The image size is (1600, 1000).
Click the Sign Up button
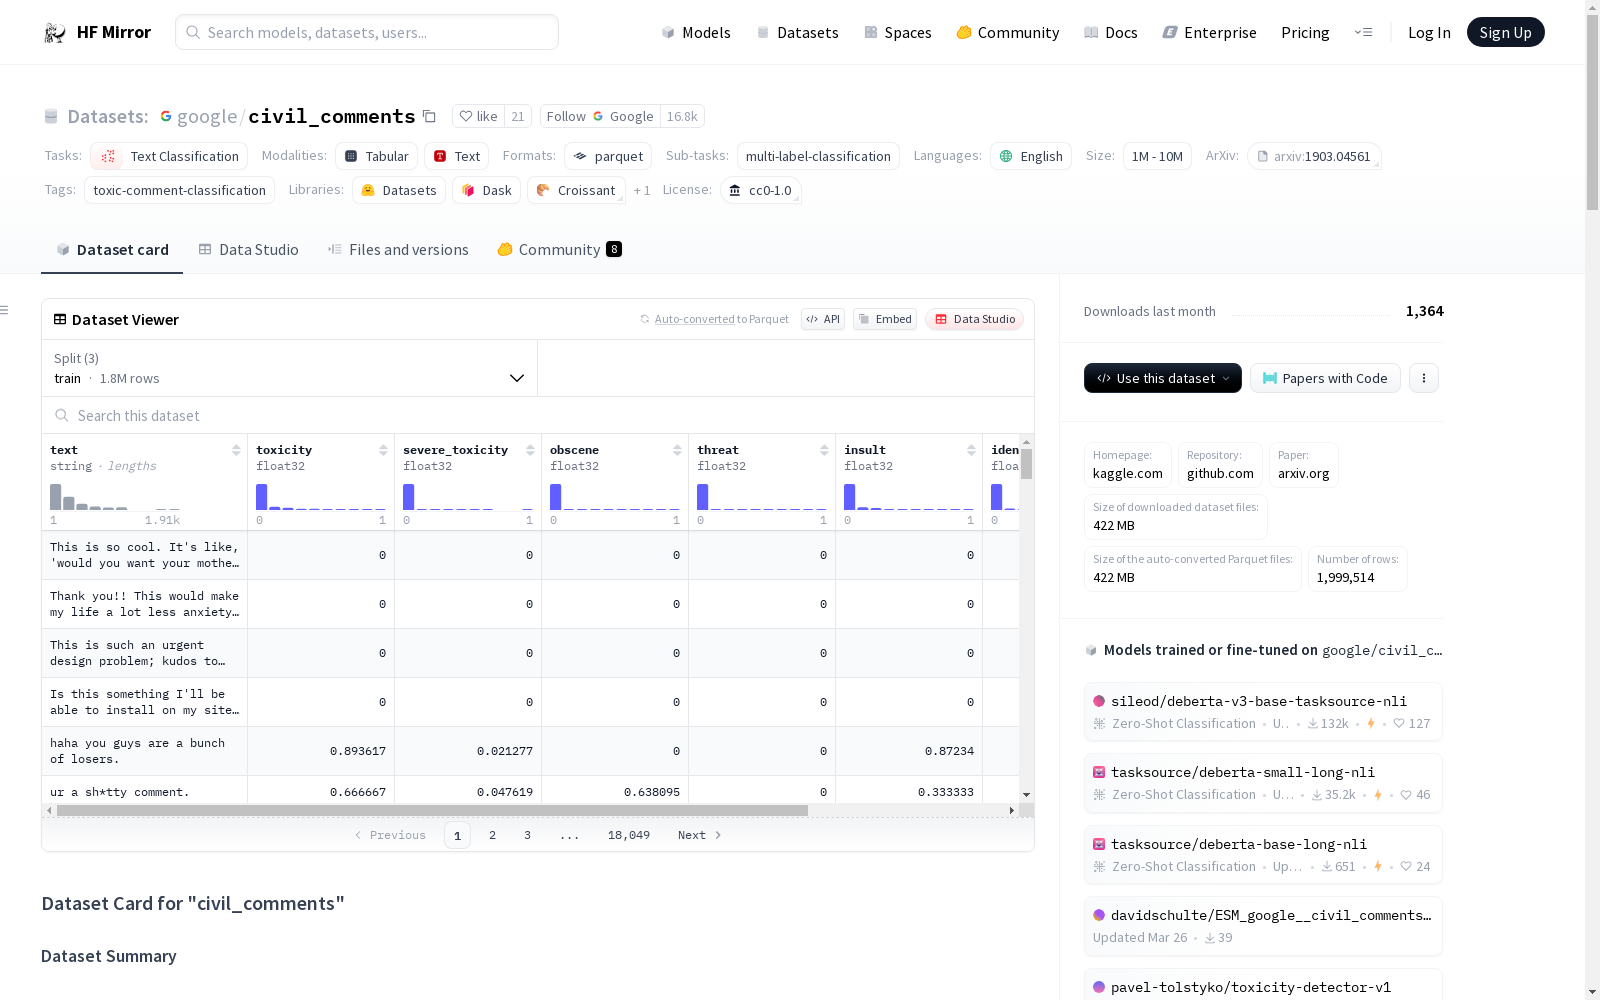[x=1506, y=32]
